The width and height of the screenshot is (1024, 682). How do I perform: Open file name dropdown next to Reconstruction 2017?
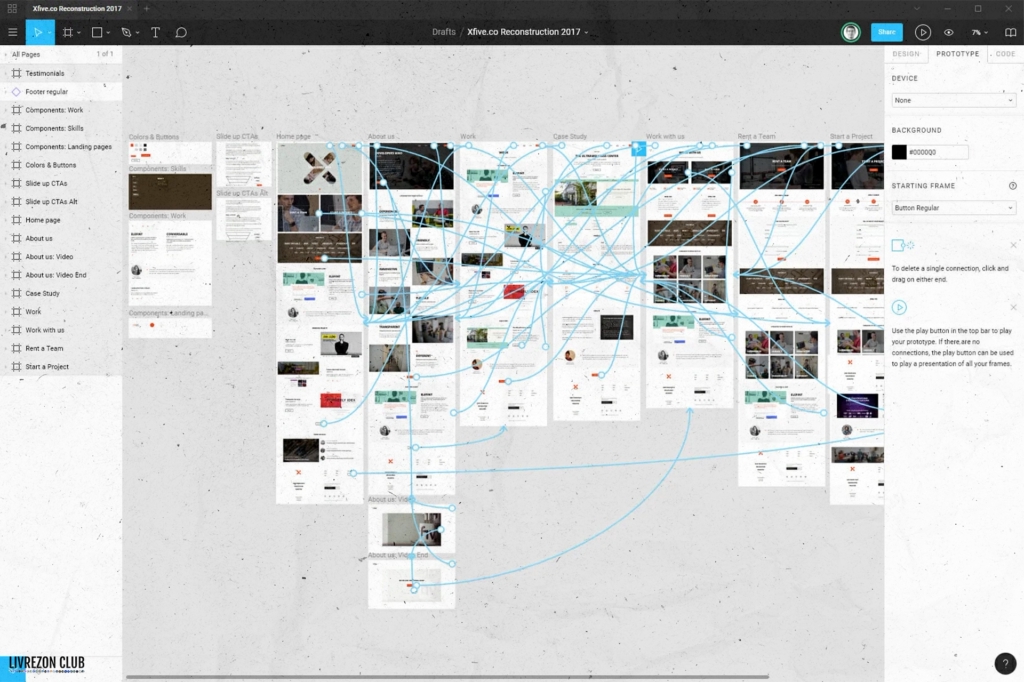pos(586,33)
